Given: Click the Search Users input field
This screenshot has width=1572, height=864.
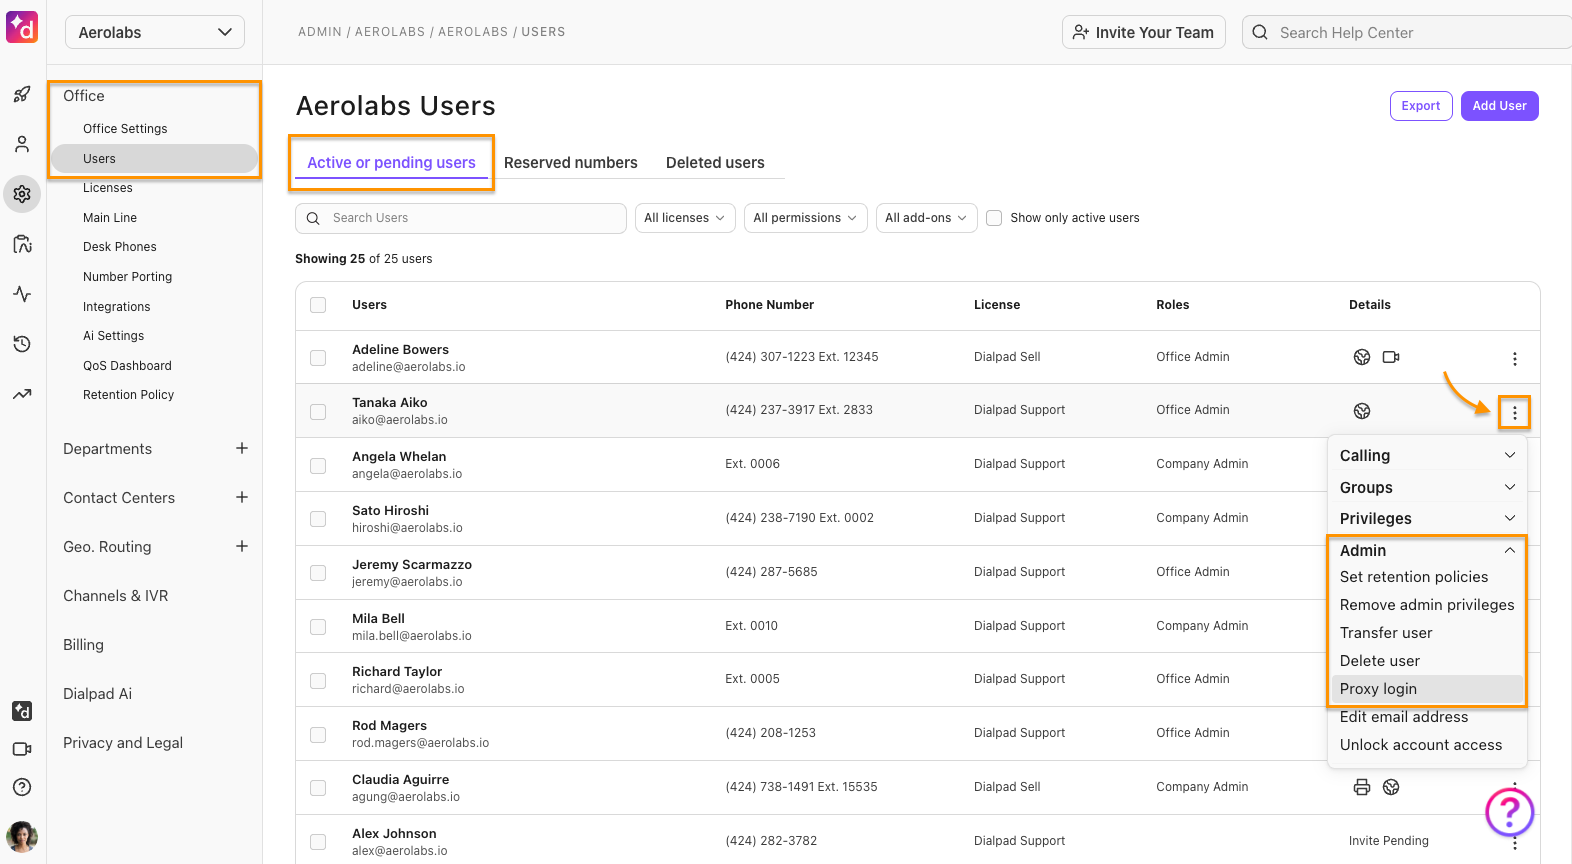Looking at the screenshot, I should pos(461,218).
